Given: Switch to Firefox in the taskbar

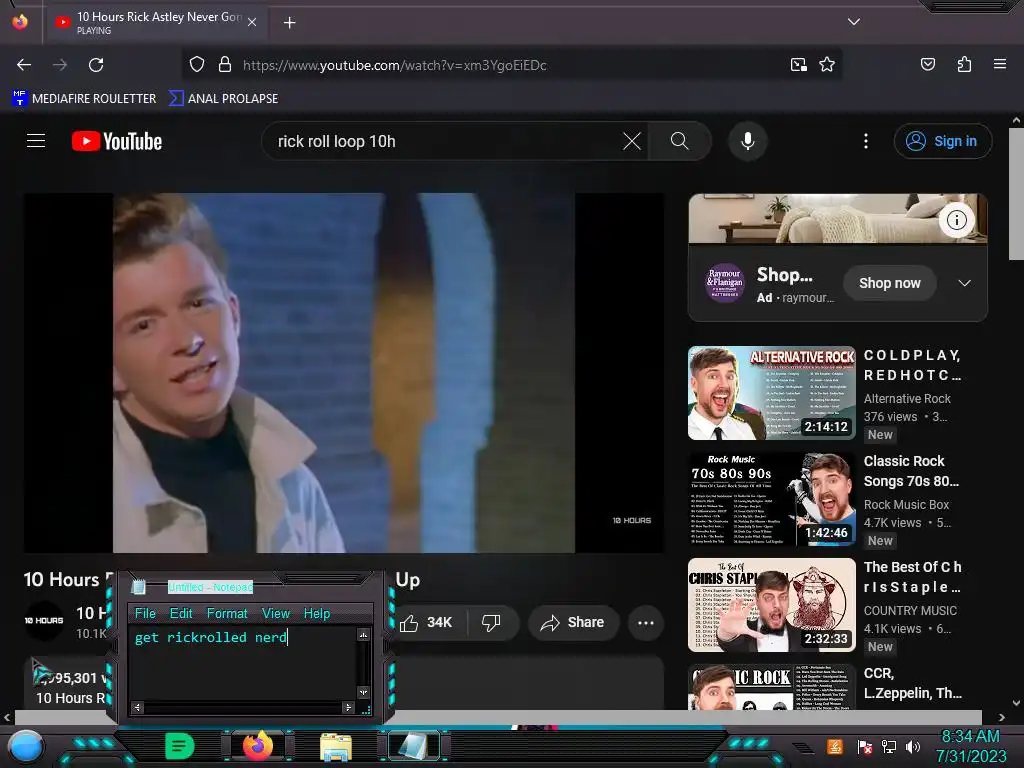Looking at the screenshot, I should 257,746.
